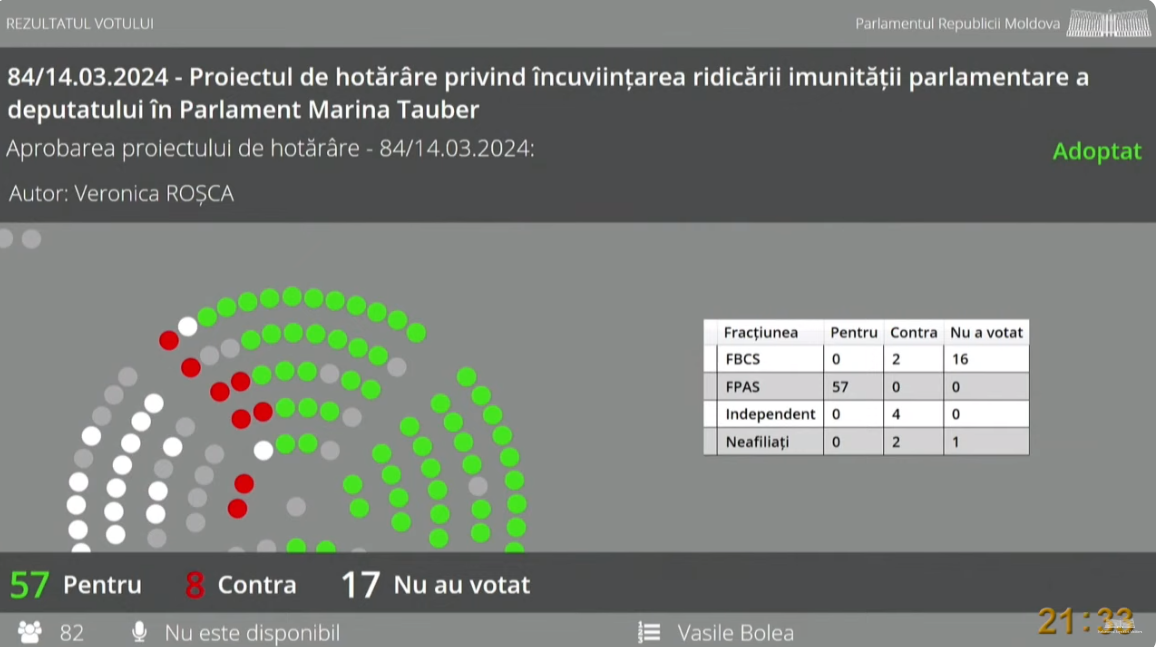Click the 8 Contra vote total
The width and height of the screenshot is (1156, 647).
pos(241,585)
